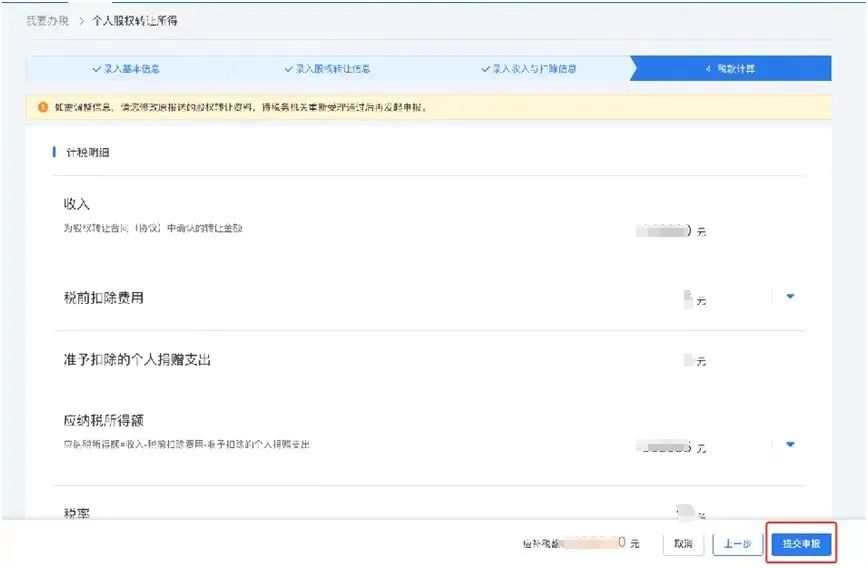Go to the 录入收入与扣除信息 step

[x=529, y=69]
